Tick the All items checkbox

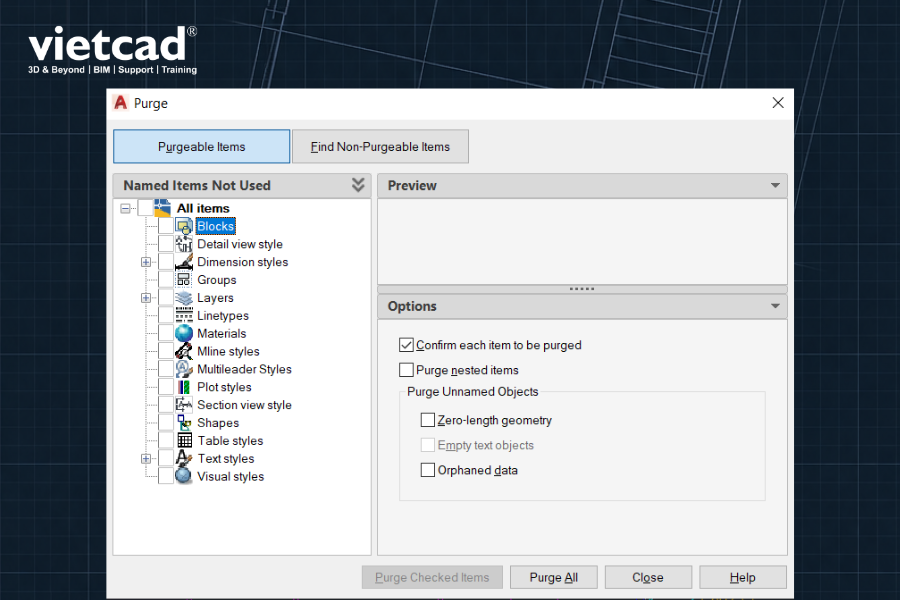145,208
